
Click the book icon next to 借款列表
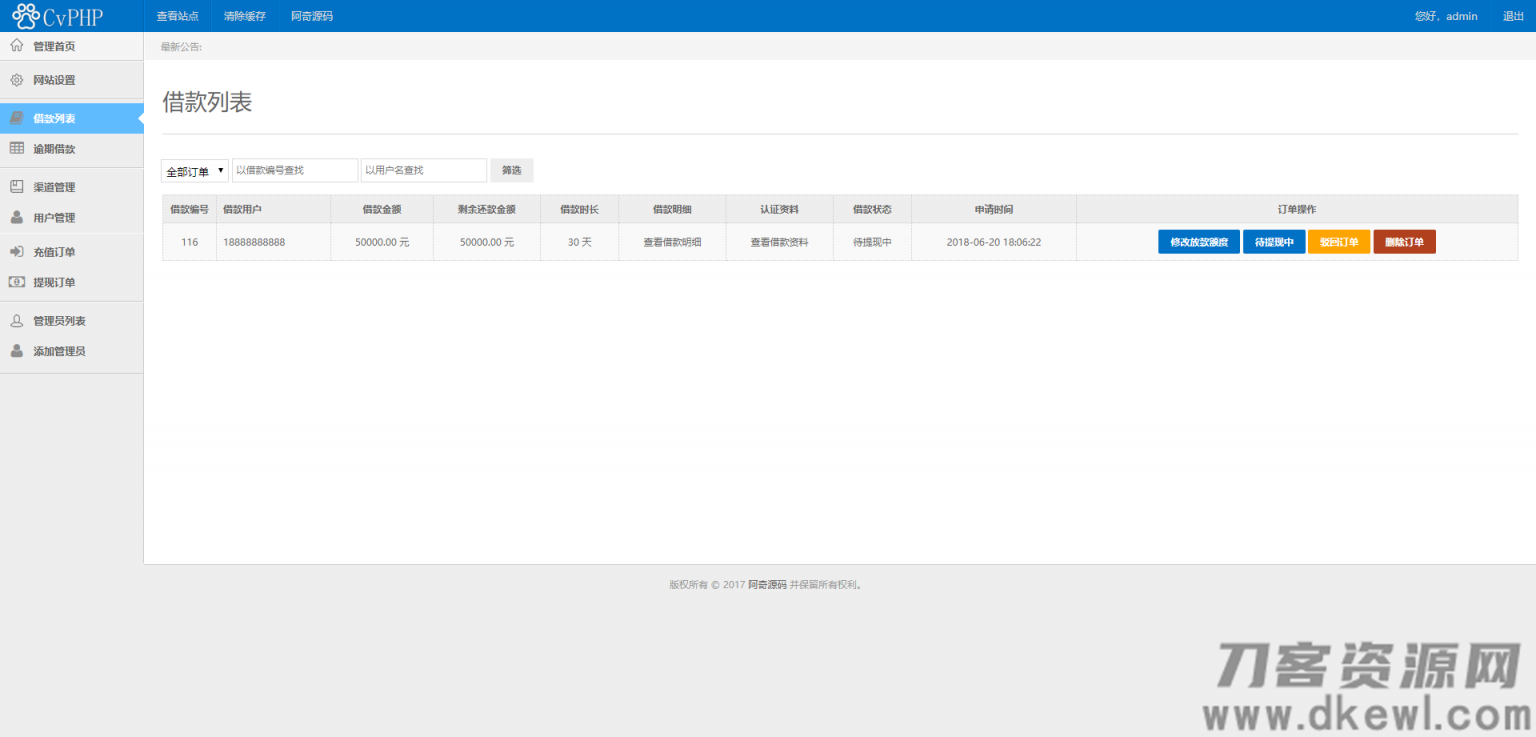pyautogui.click(x=16, y=118)
